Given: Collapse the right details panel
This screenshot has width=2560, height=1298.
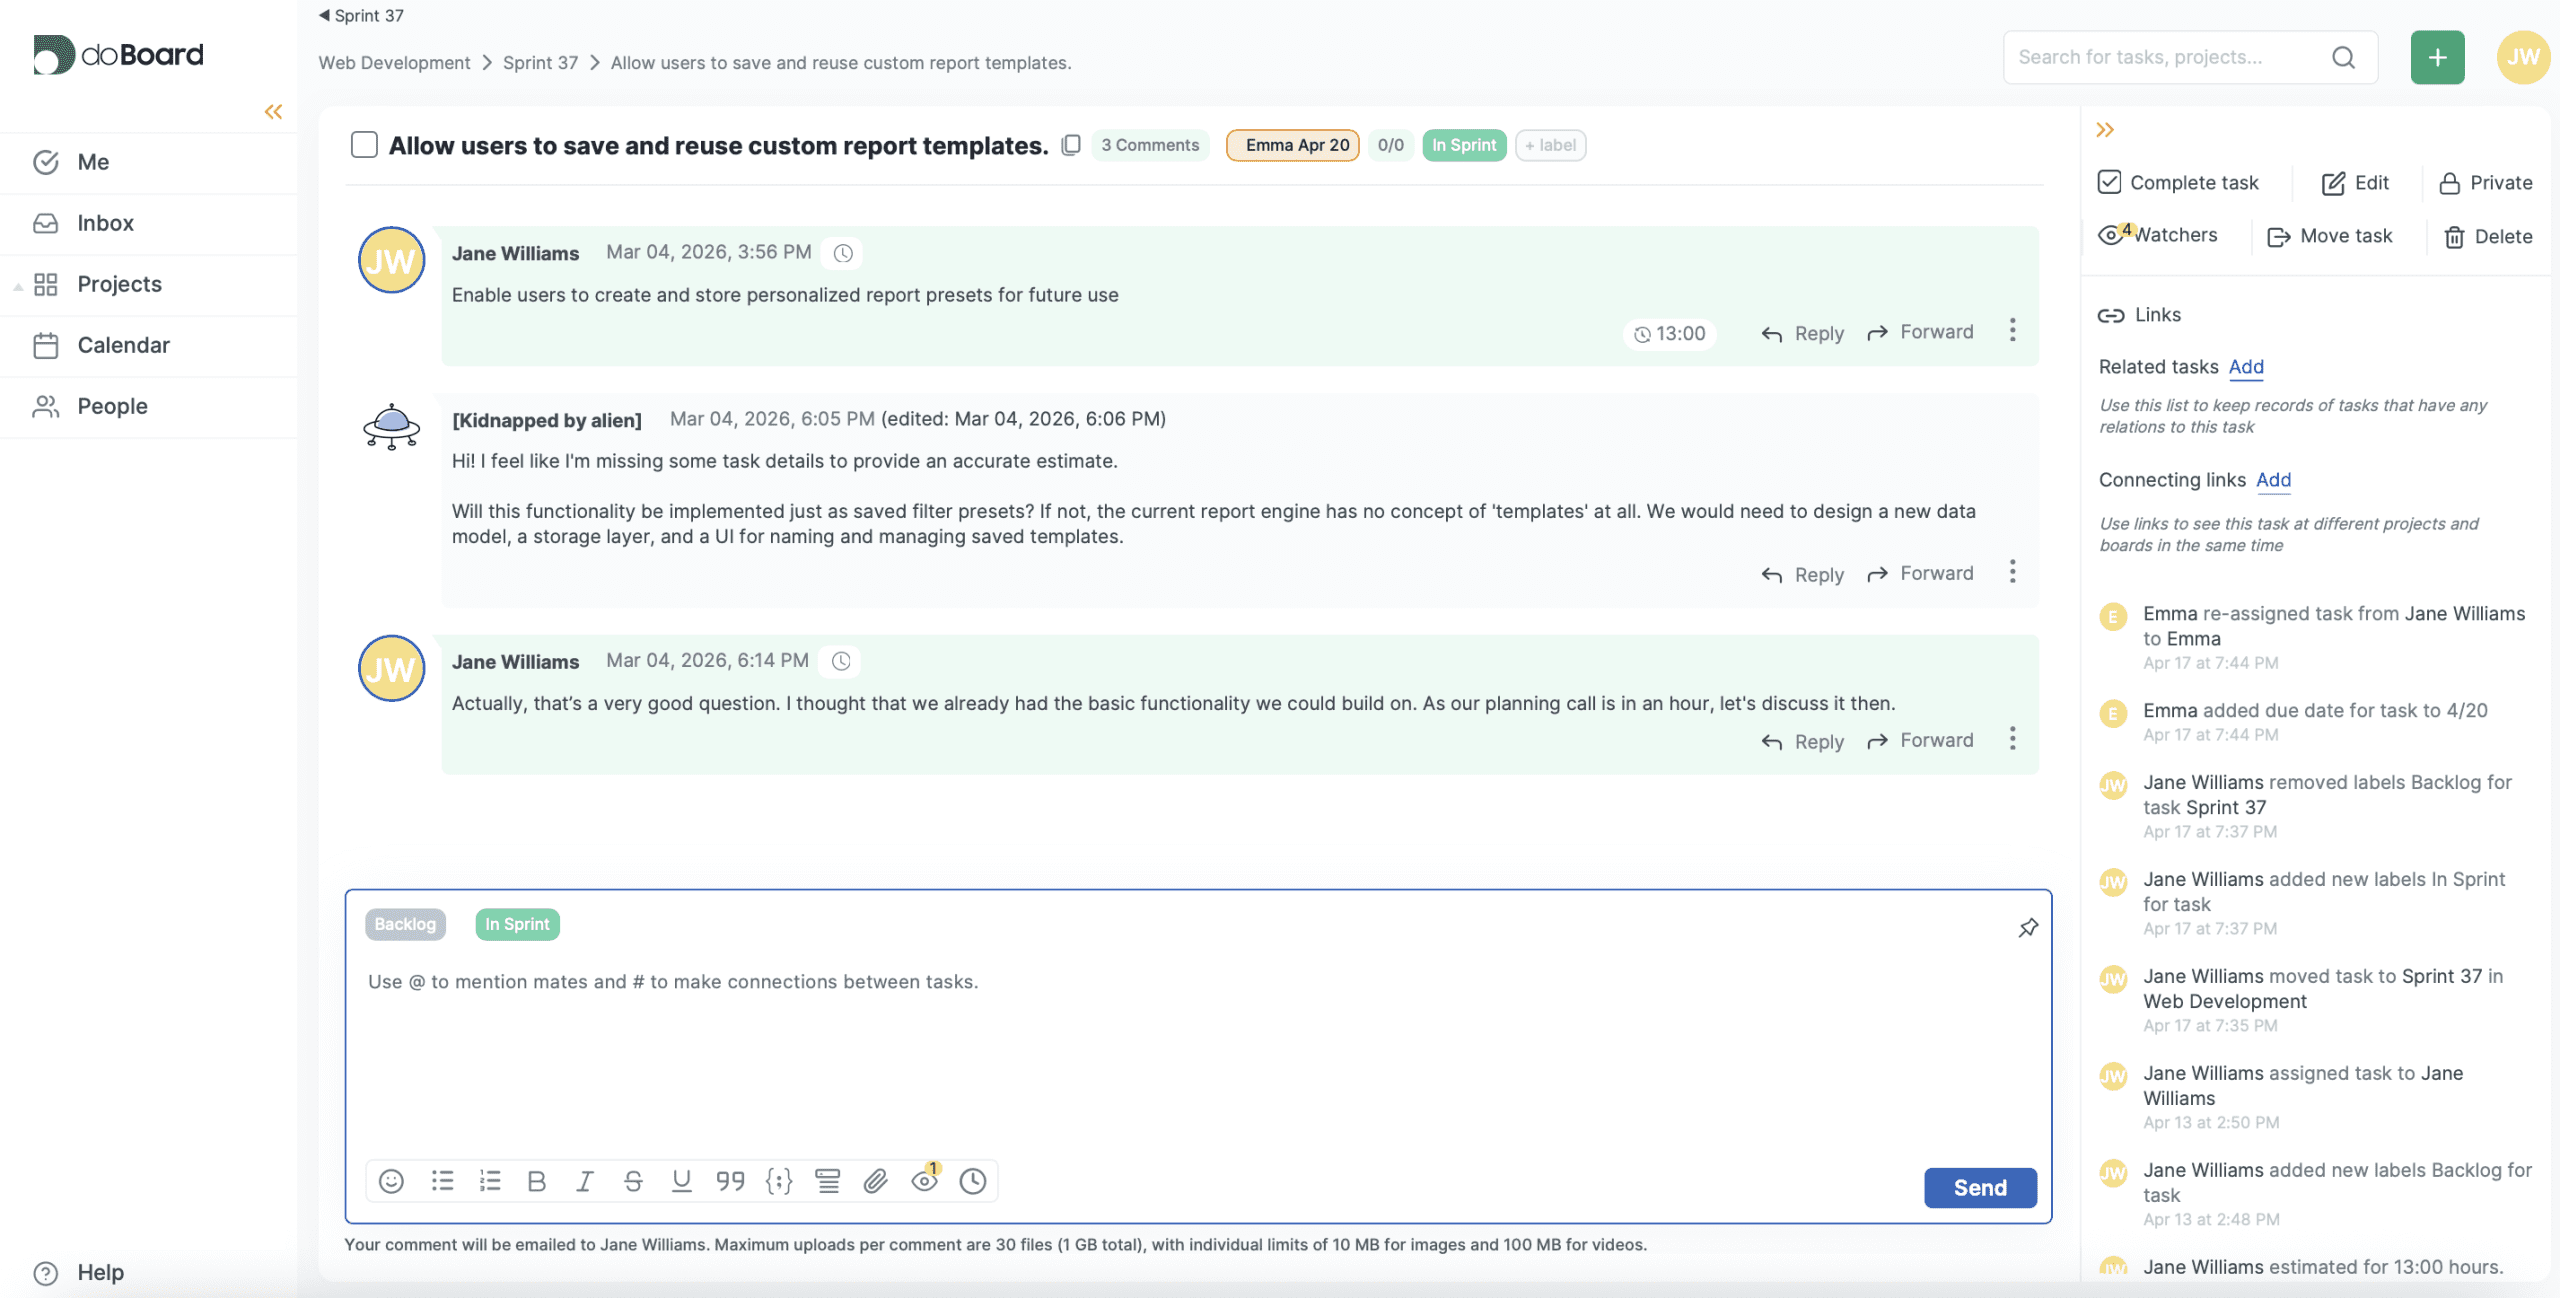Looking at the screenshot, I should [2105, 130].
